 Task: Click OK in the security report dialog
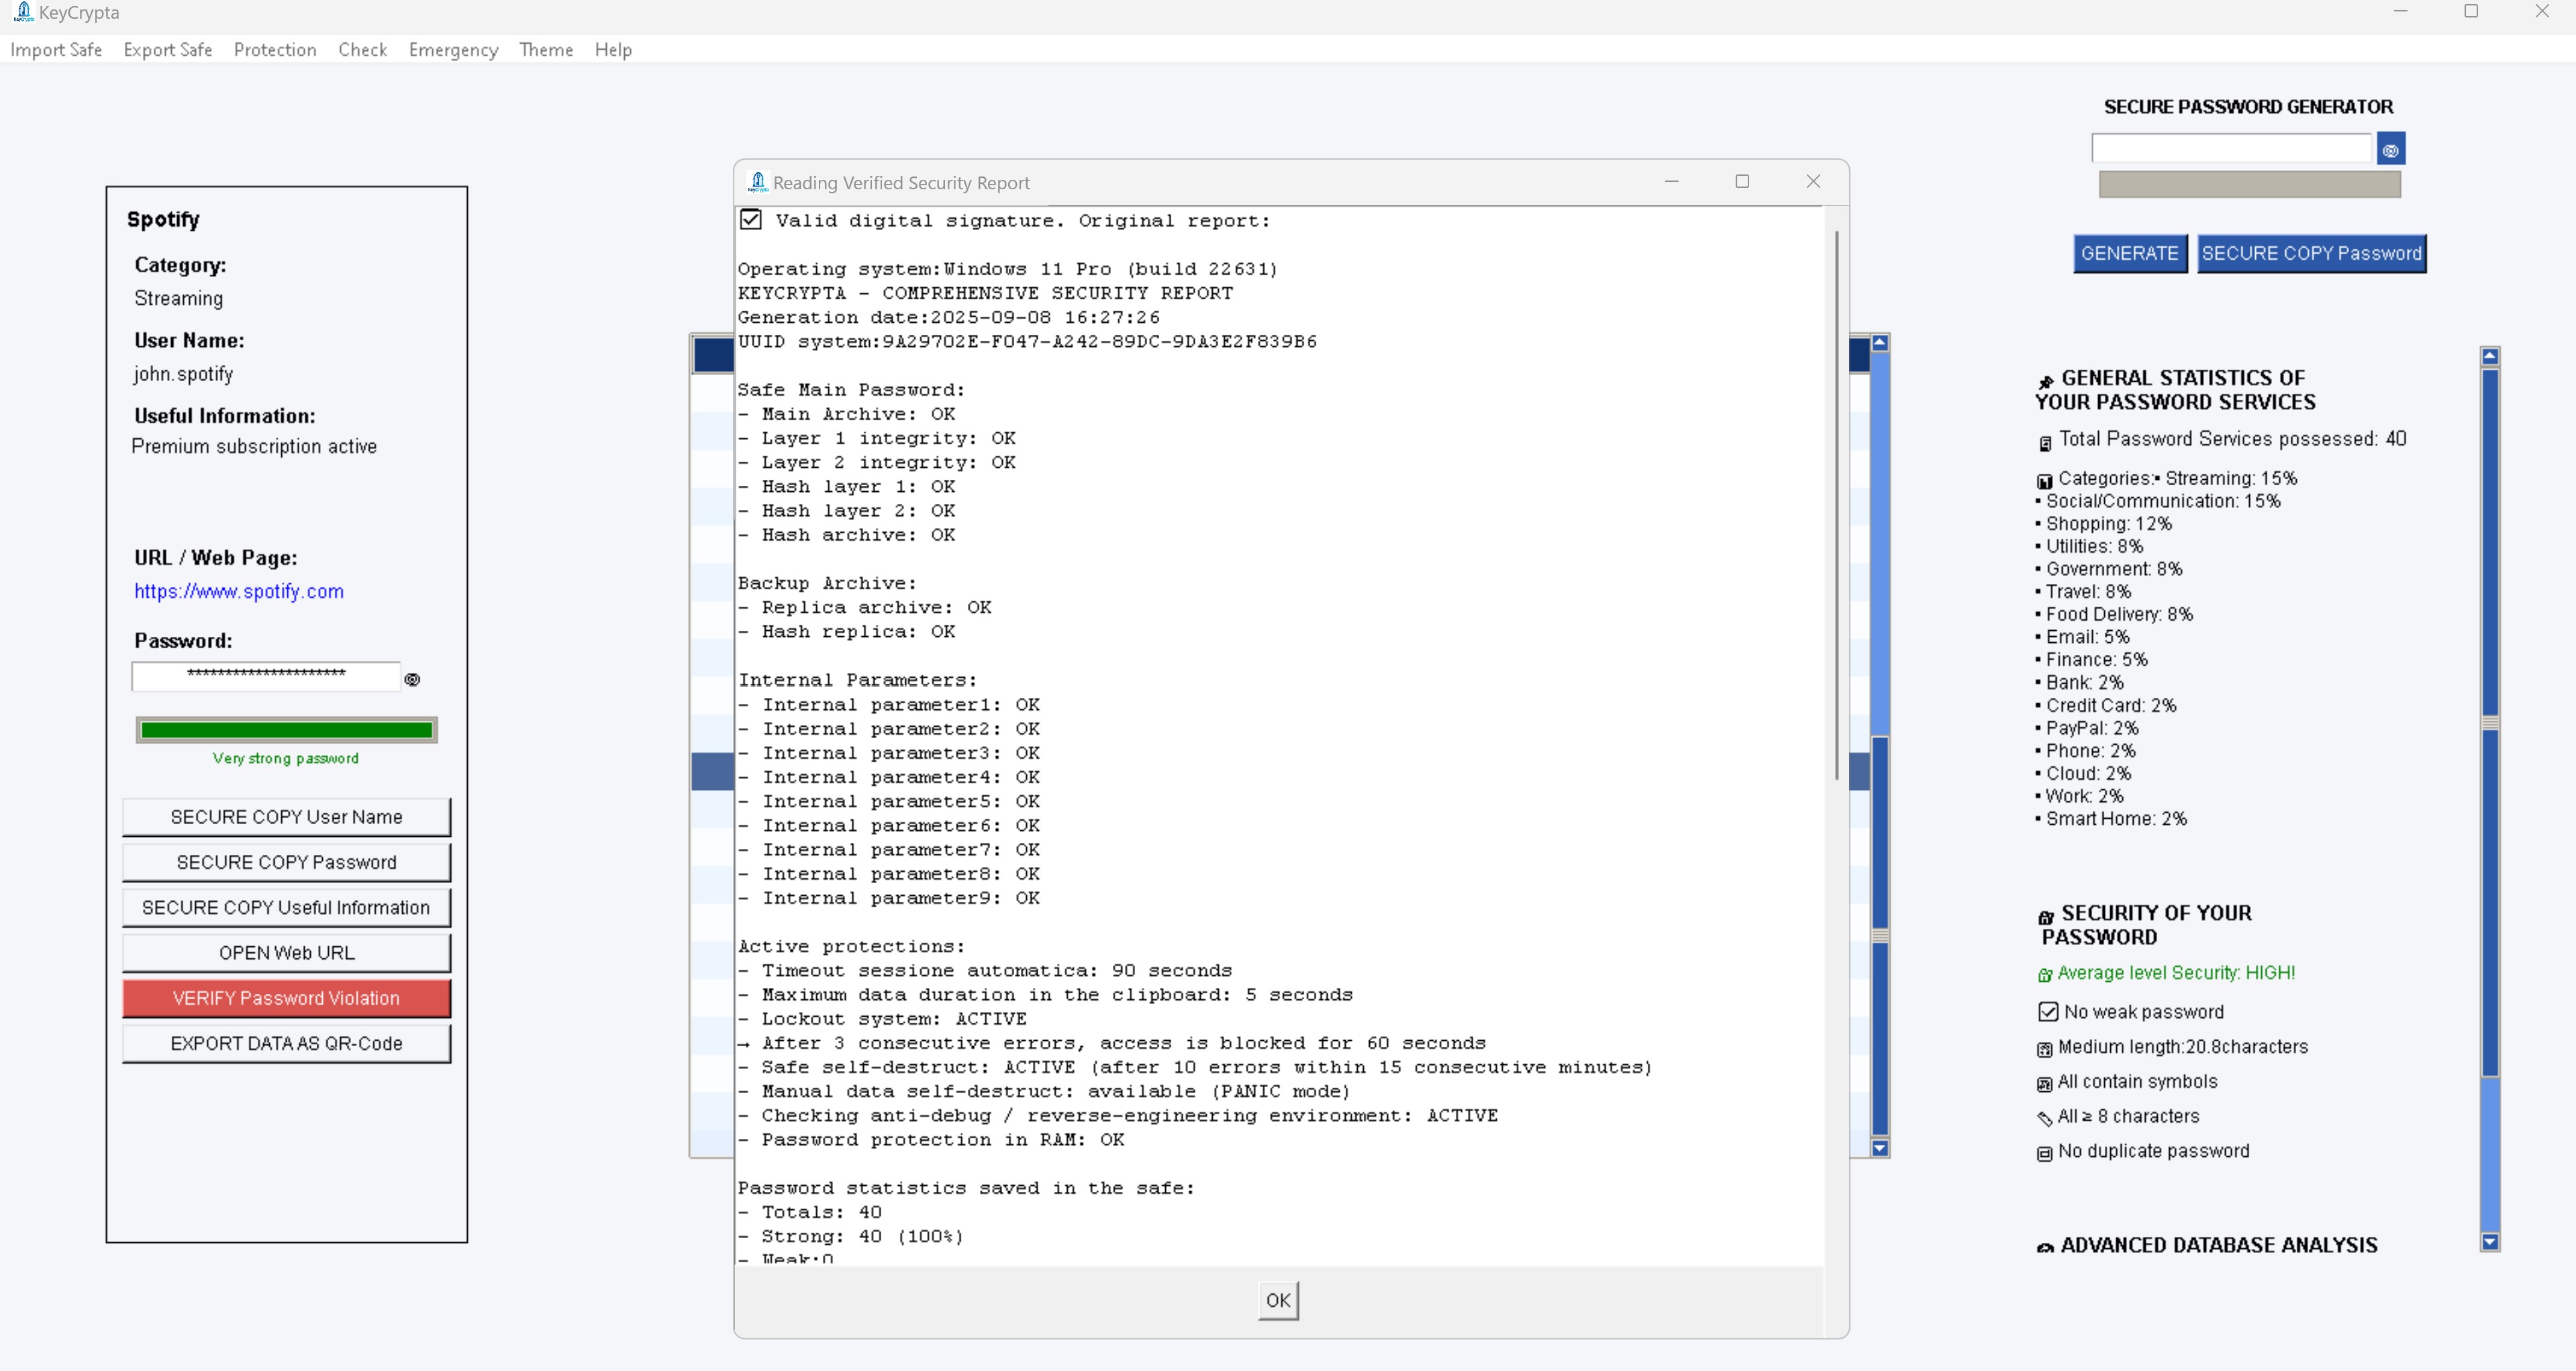pos(1277,1300)
